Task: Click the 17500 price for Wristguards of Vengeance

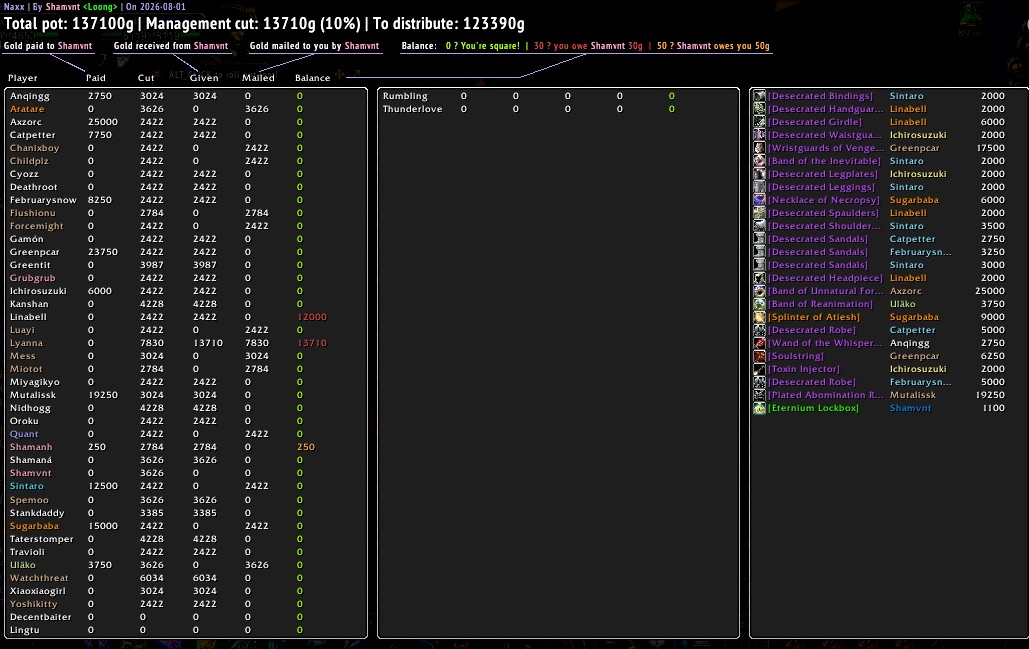Action: [x=991, y=148]
